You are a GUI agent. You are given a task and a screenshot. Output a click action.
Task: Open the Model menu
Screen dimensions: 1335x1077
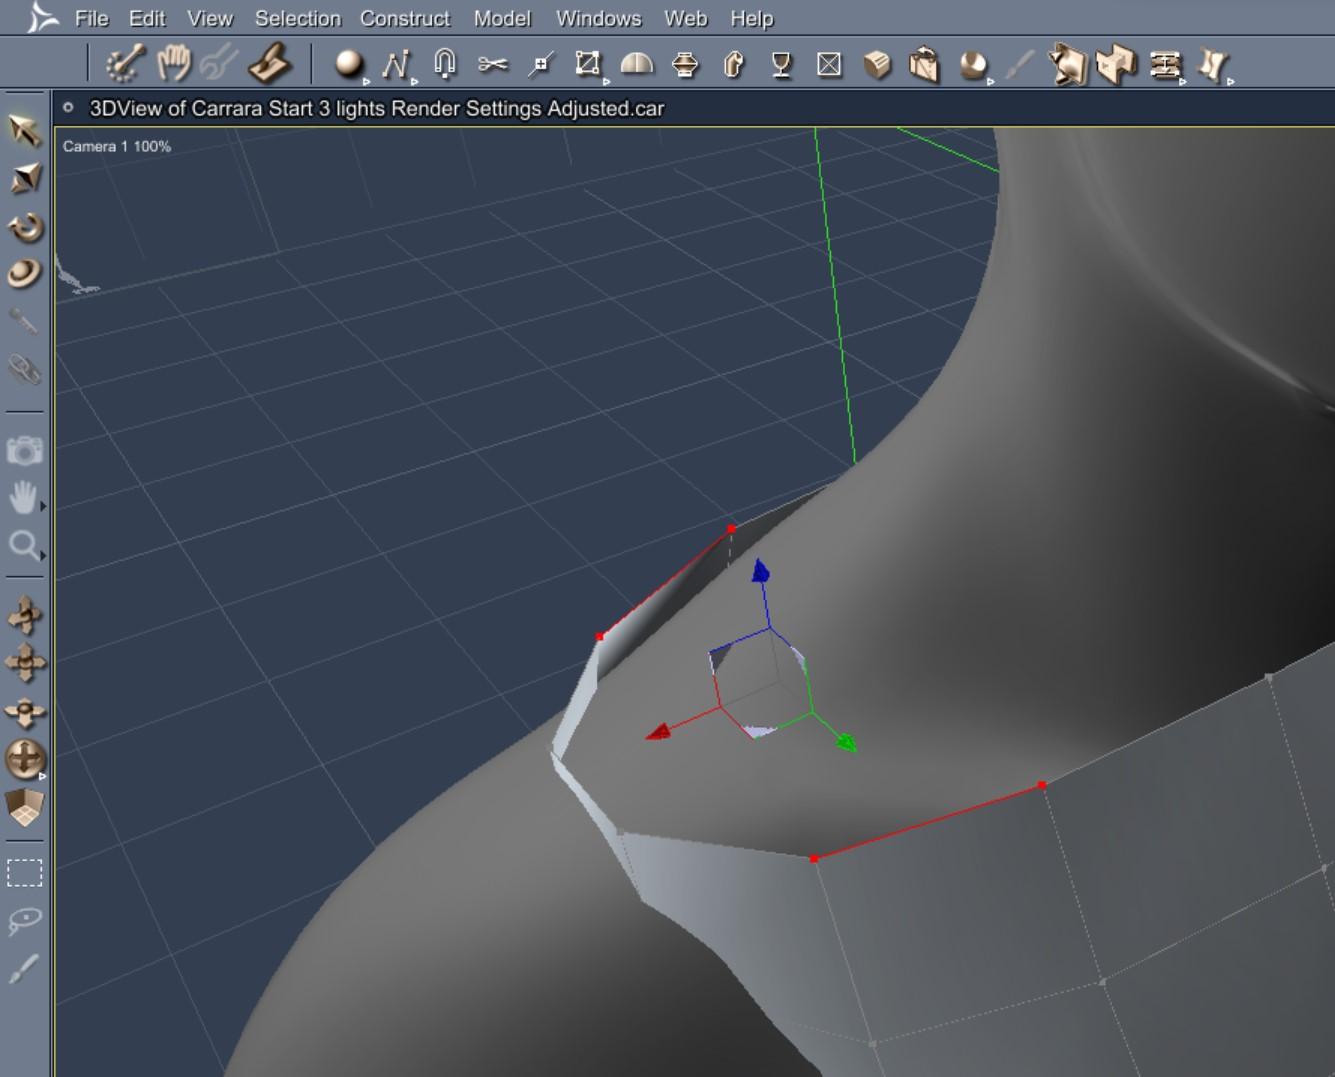(502, 18)
